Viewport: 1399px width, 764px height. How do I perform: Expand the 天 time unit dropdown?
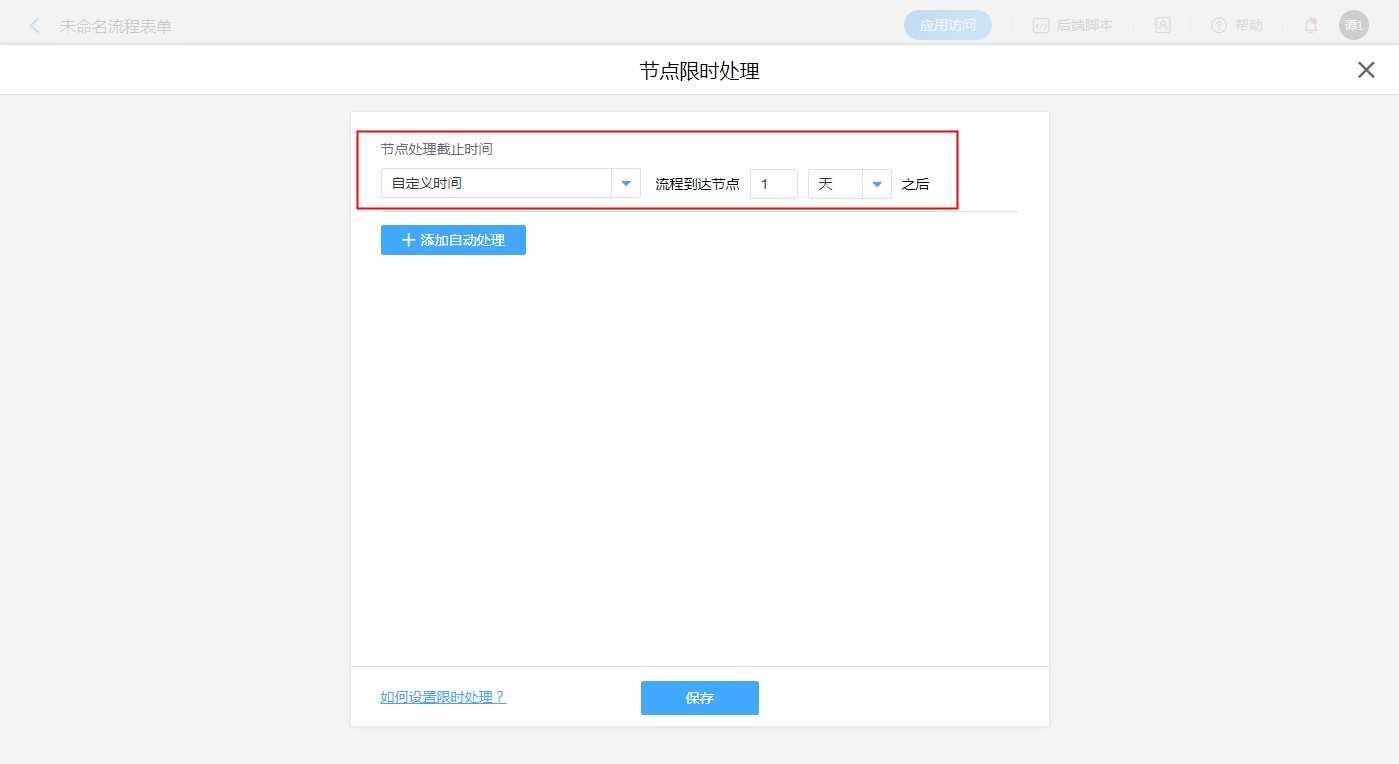[x=835, y=184]
